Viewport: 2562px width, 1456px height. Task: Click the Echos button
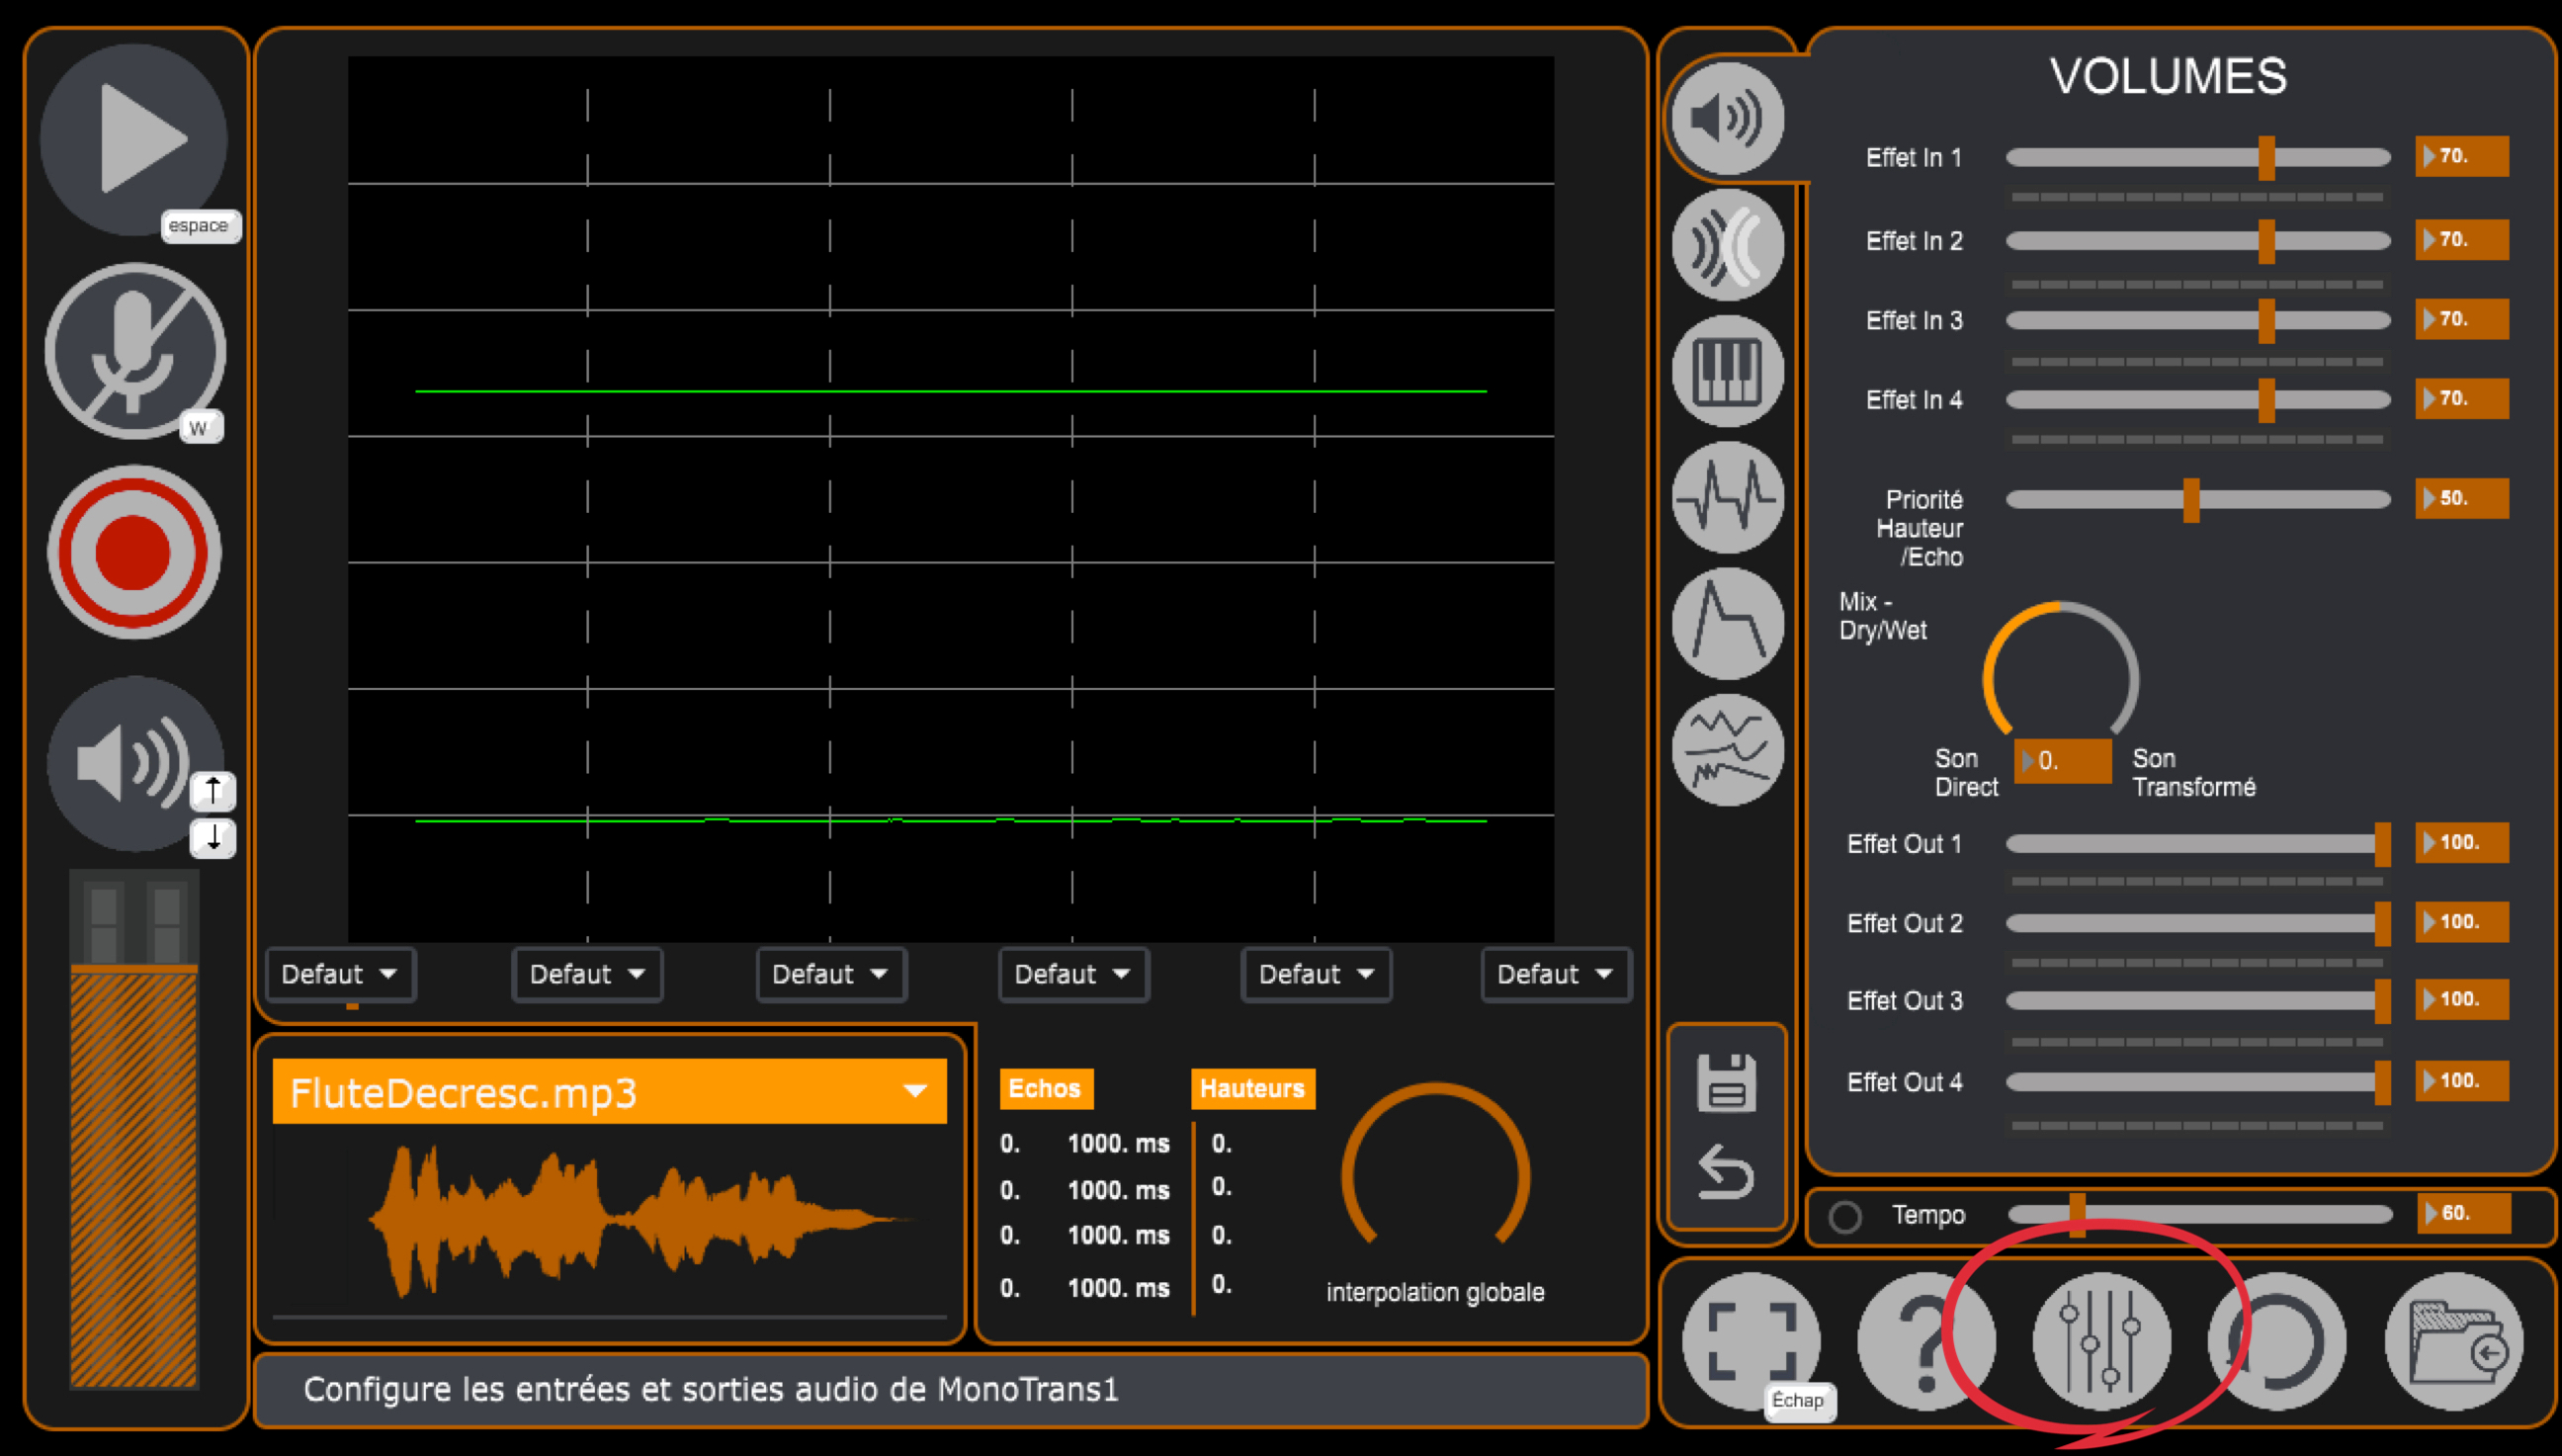pyautogui.click(x=1046, y=1088)
